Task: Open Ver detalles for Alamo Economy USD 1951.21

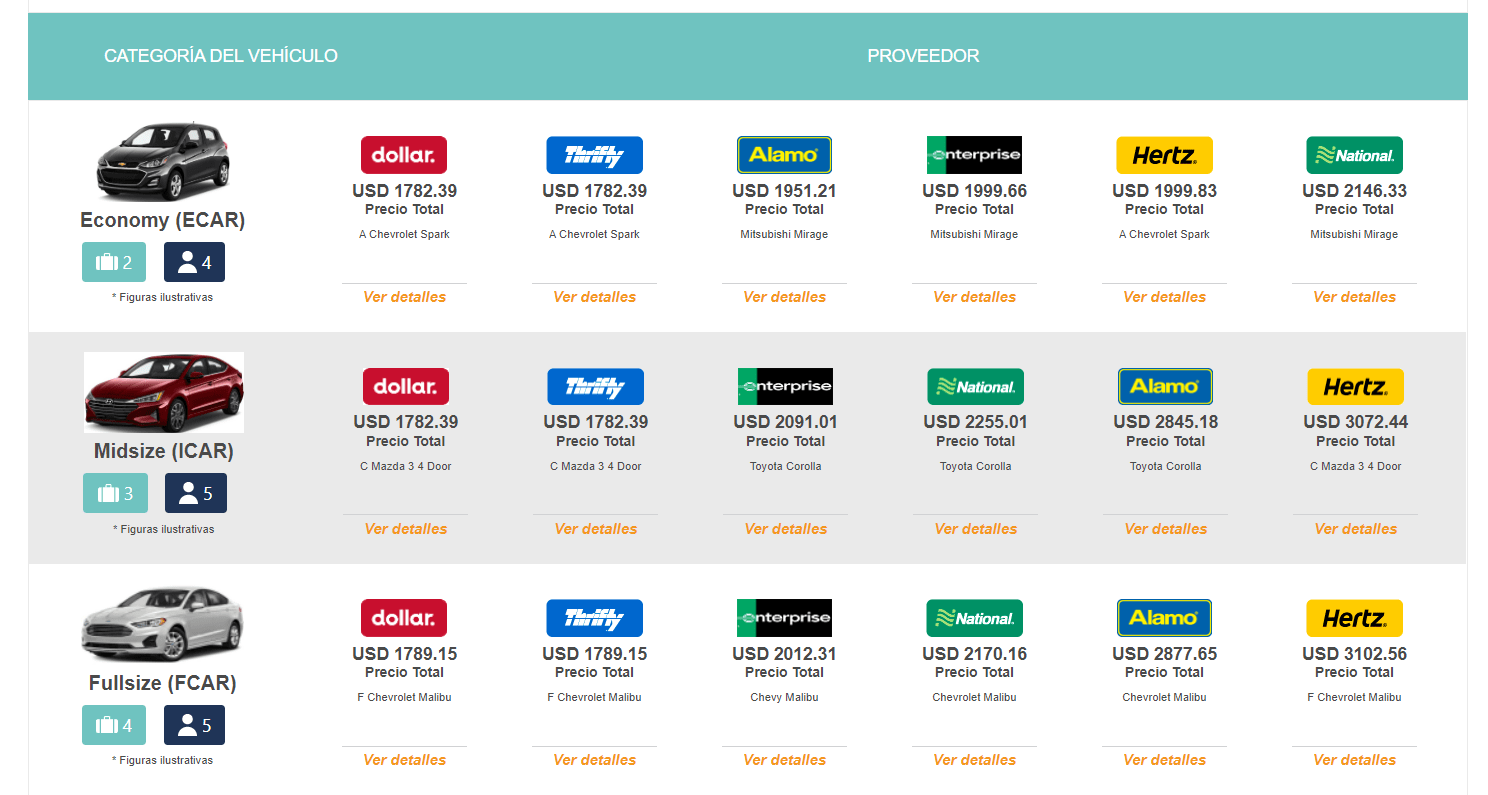Action: pos(785,297)
